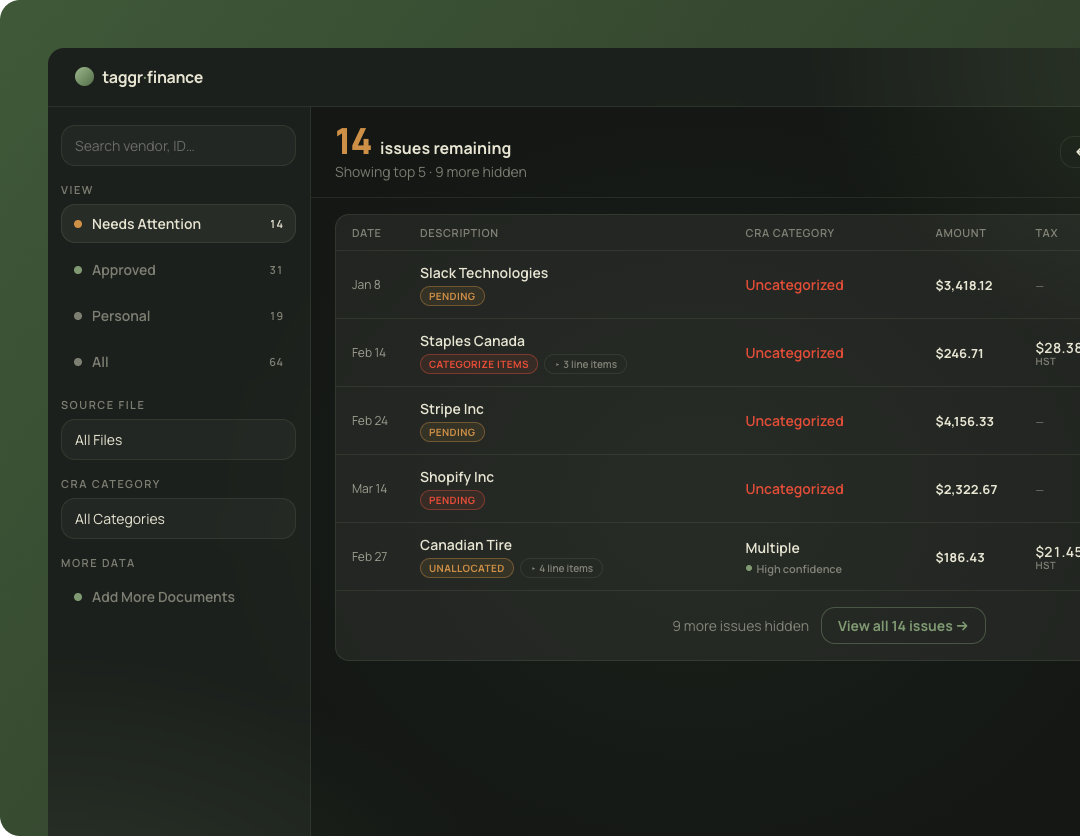Screen dimensions: 1080x836
Task: Click the Needs Attention count 14
Action: tap(276, 224)
